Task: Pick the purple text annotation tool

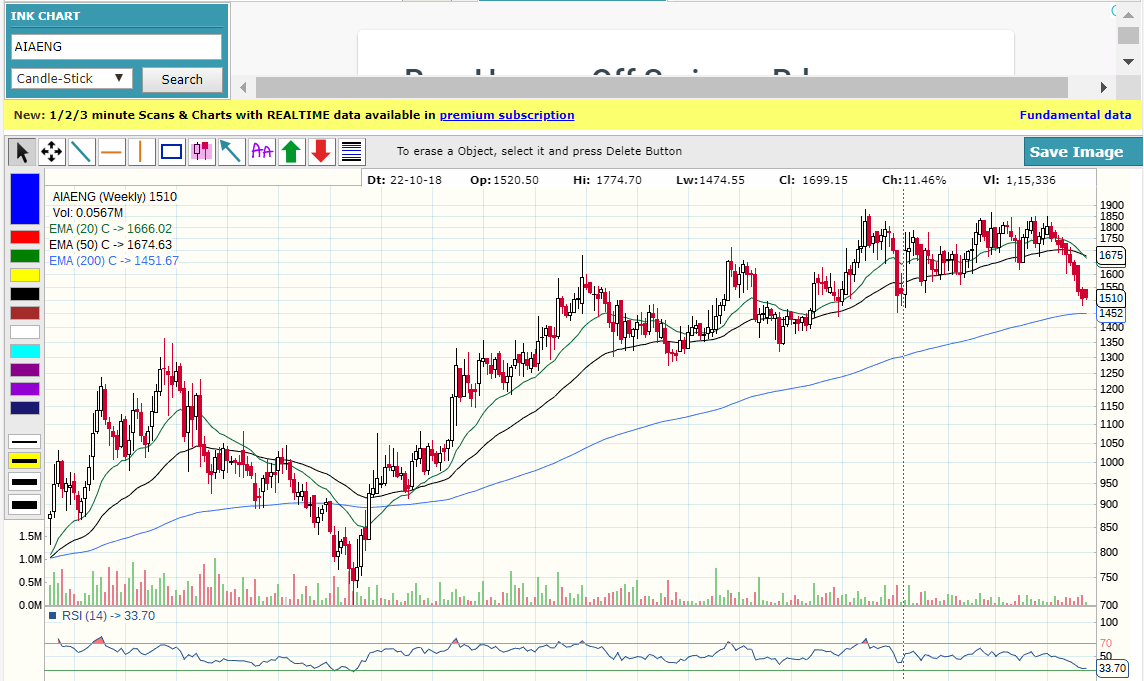Action: (x=262, y=152)
